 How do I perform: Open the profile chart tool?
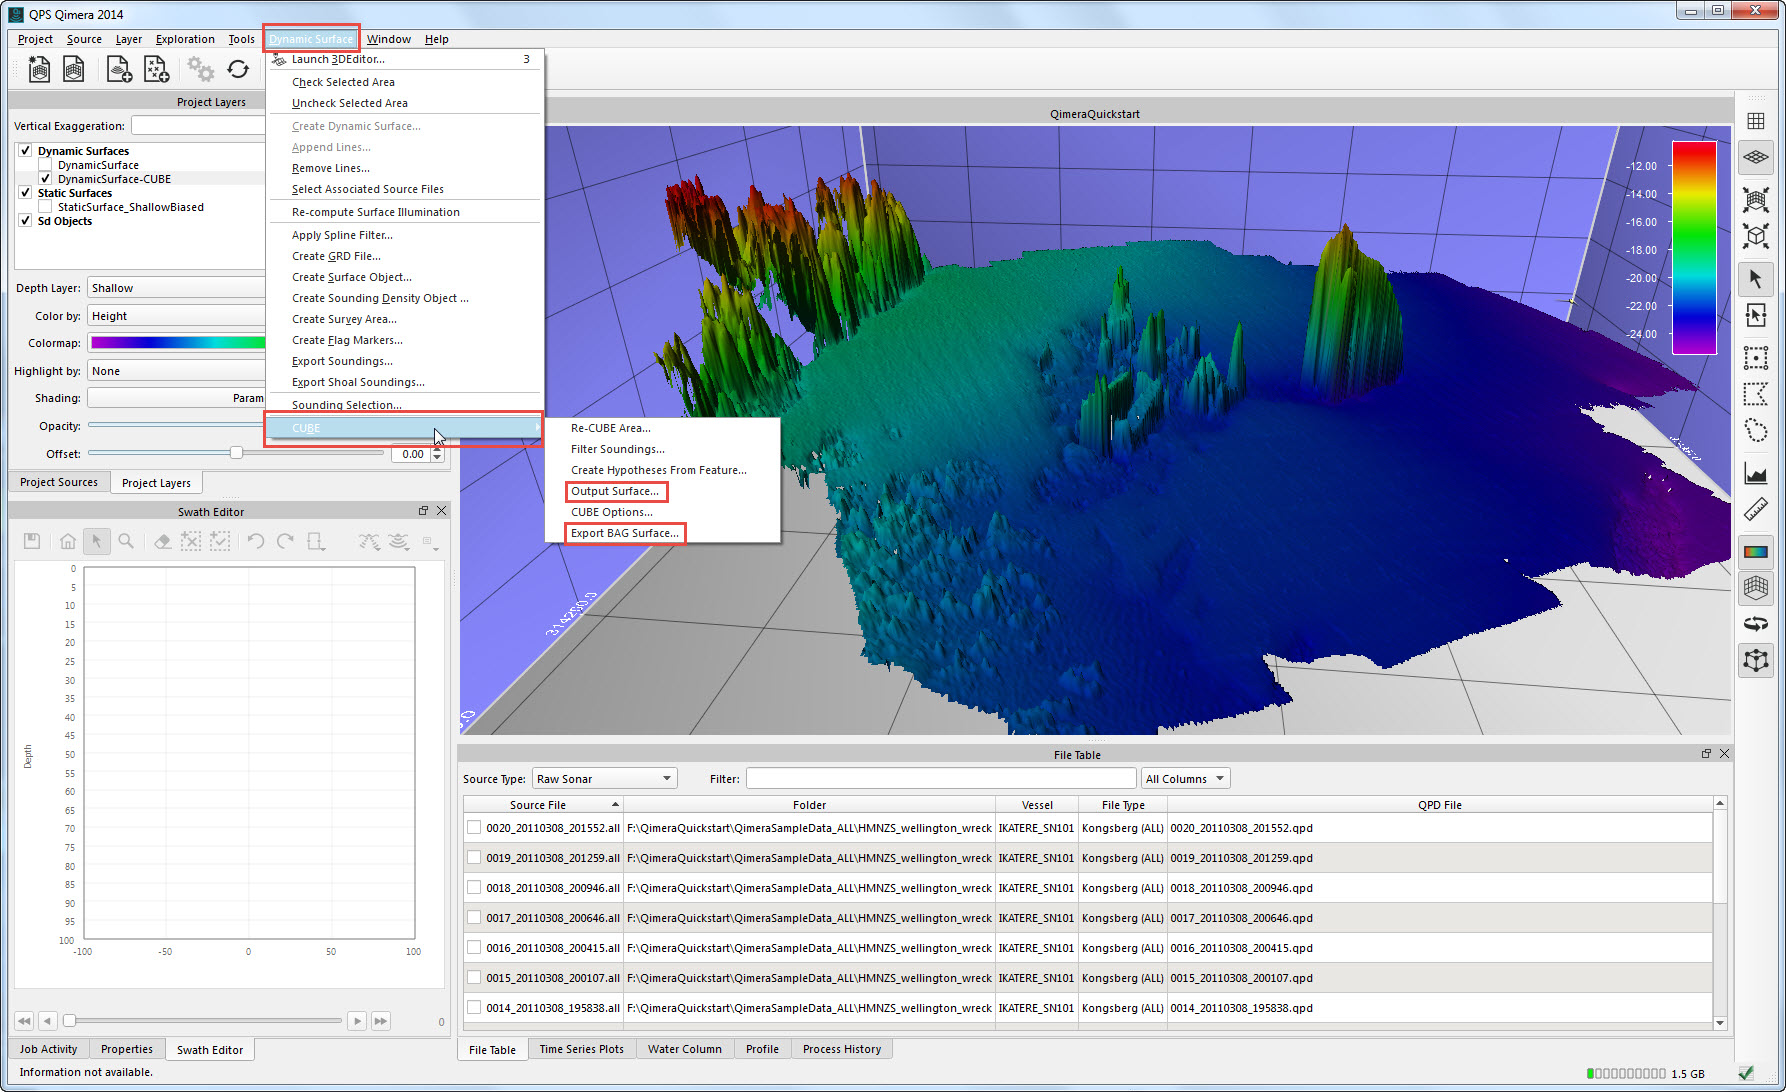click(x=1755, y=473)
